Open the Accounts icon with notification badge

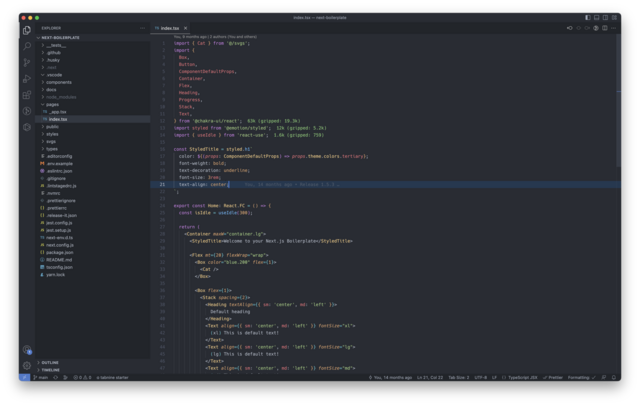tap(27, 350)
